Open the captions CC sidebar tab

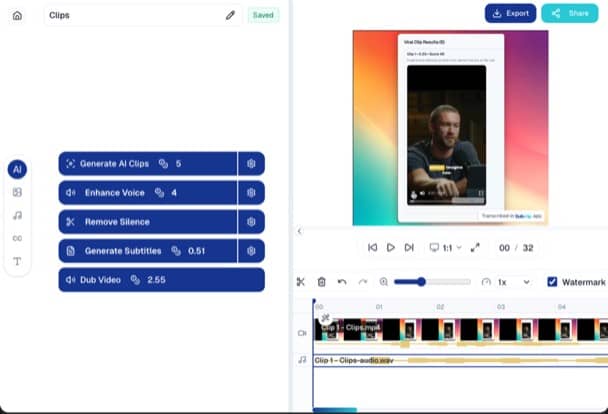(x=17, y=238)
